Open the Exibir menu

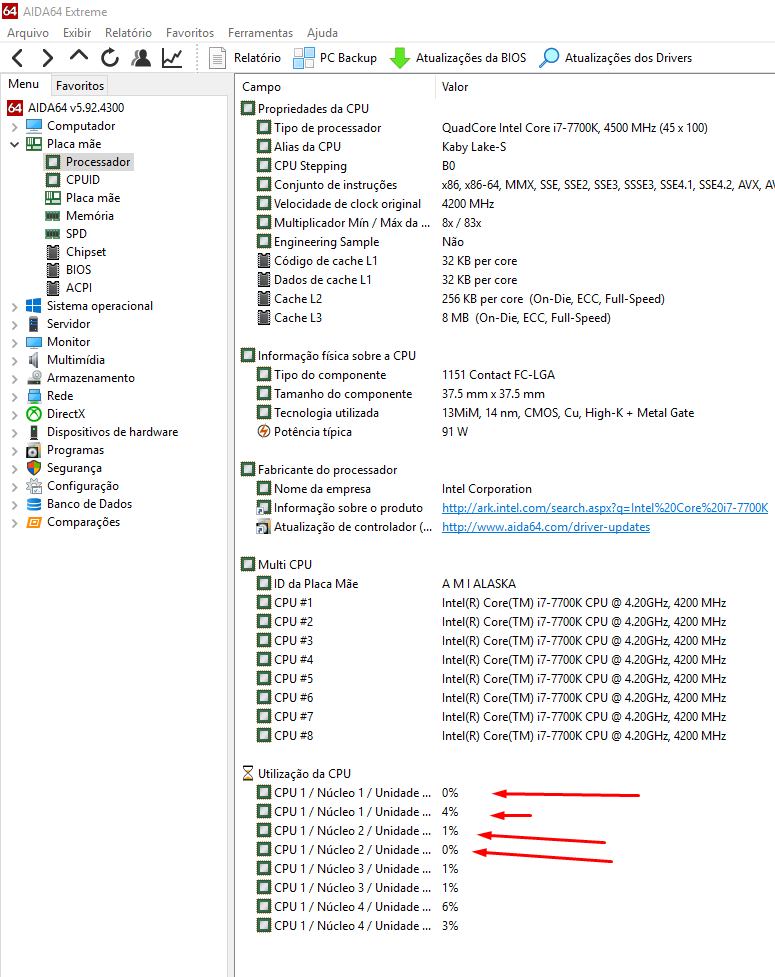77,32
